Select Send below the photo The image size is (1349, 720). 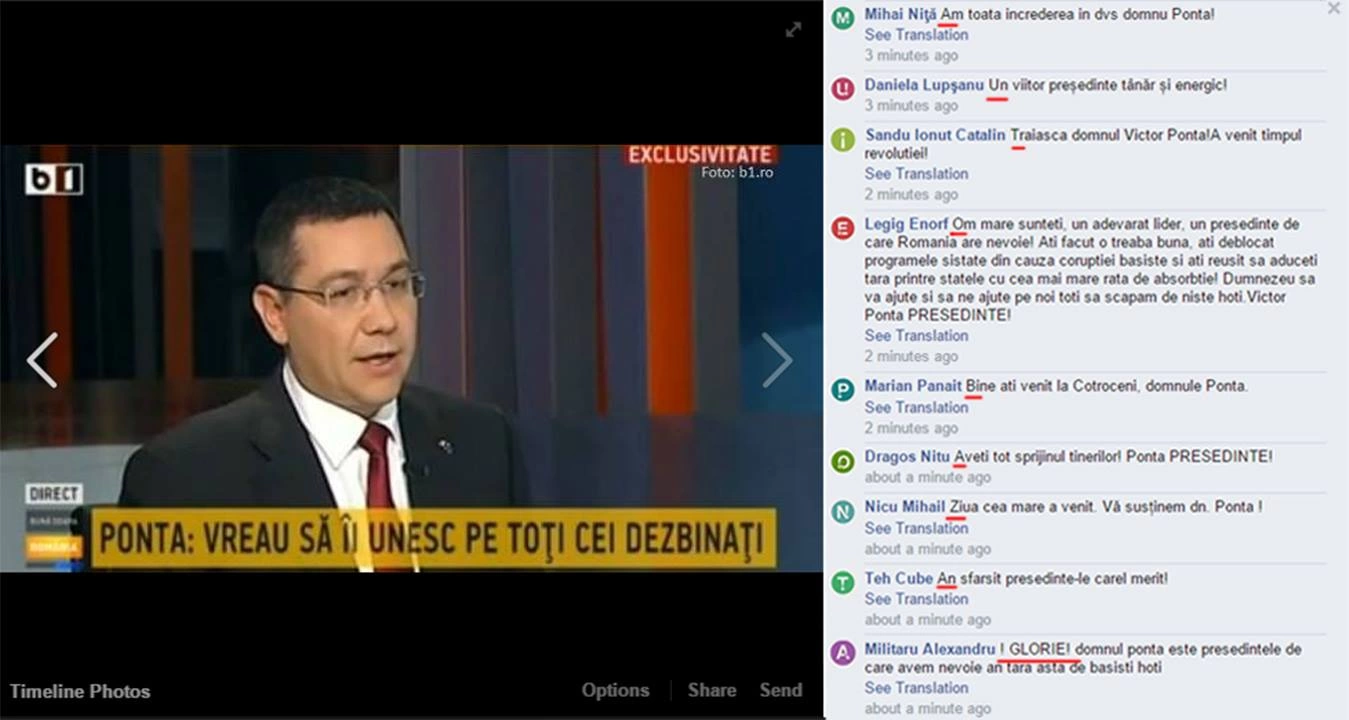[x=781, y=690]
